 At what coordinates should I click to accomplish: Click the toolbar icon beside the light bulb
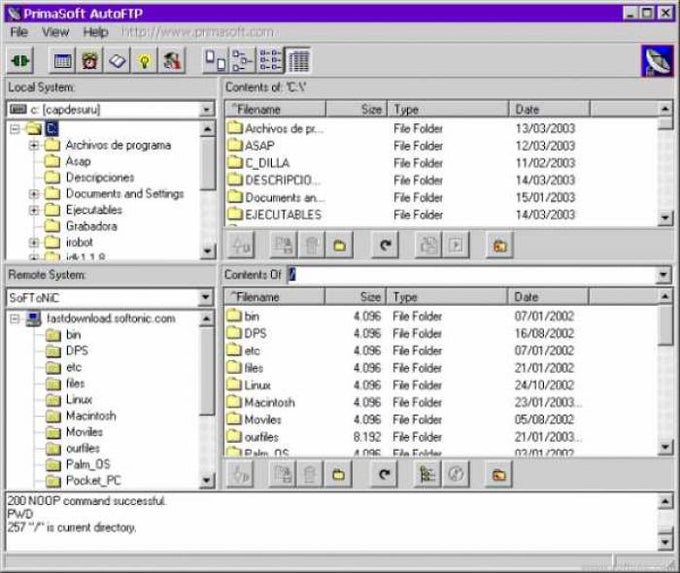(x=172, y=60)
